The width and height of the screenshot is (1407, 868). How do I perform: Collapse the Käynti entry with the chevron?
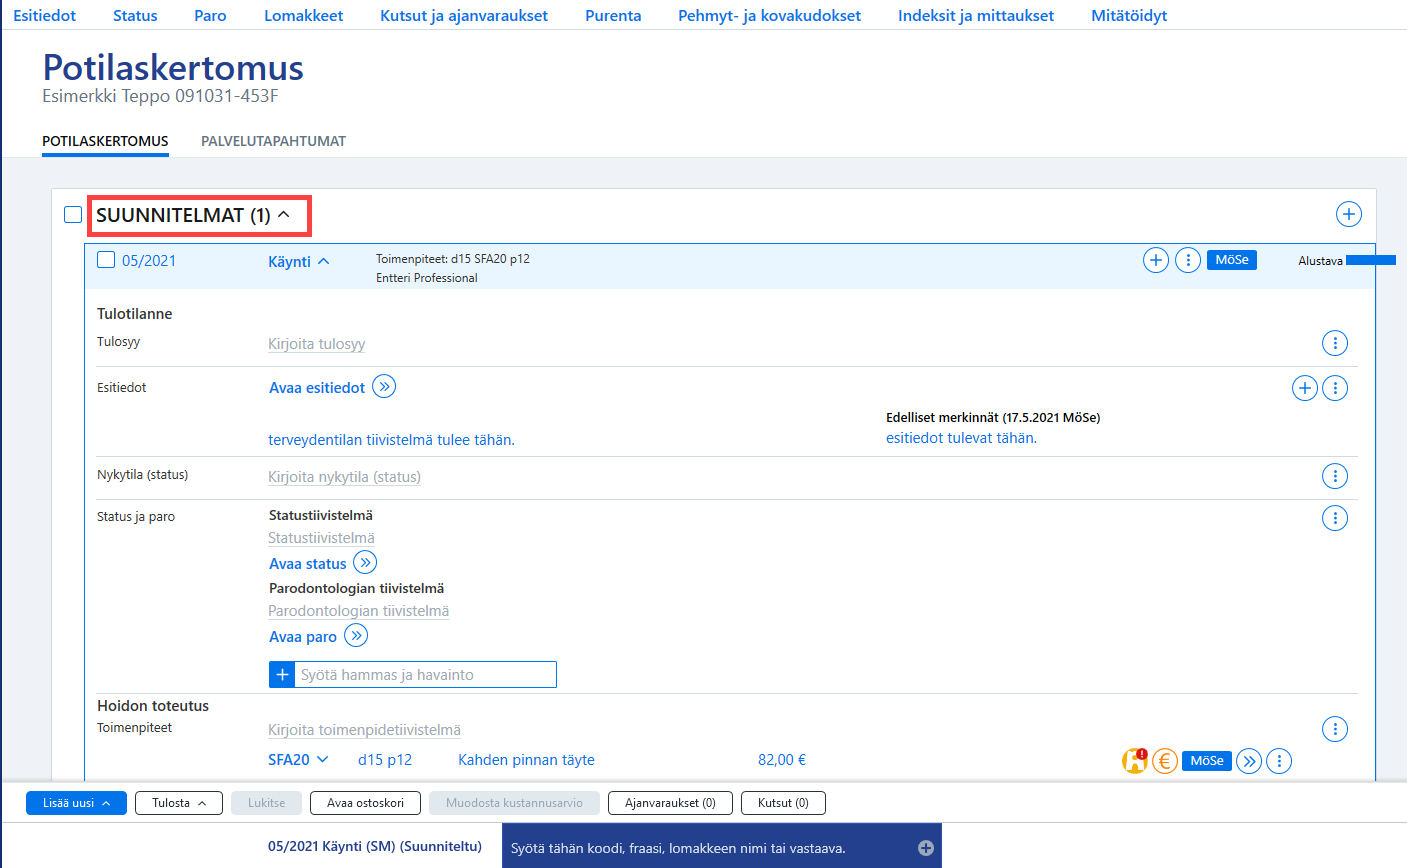(323, 261)
